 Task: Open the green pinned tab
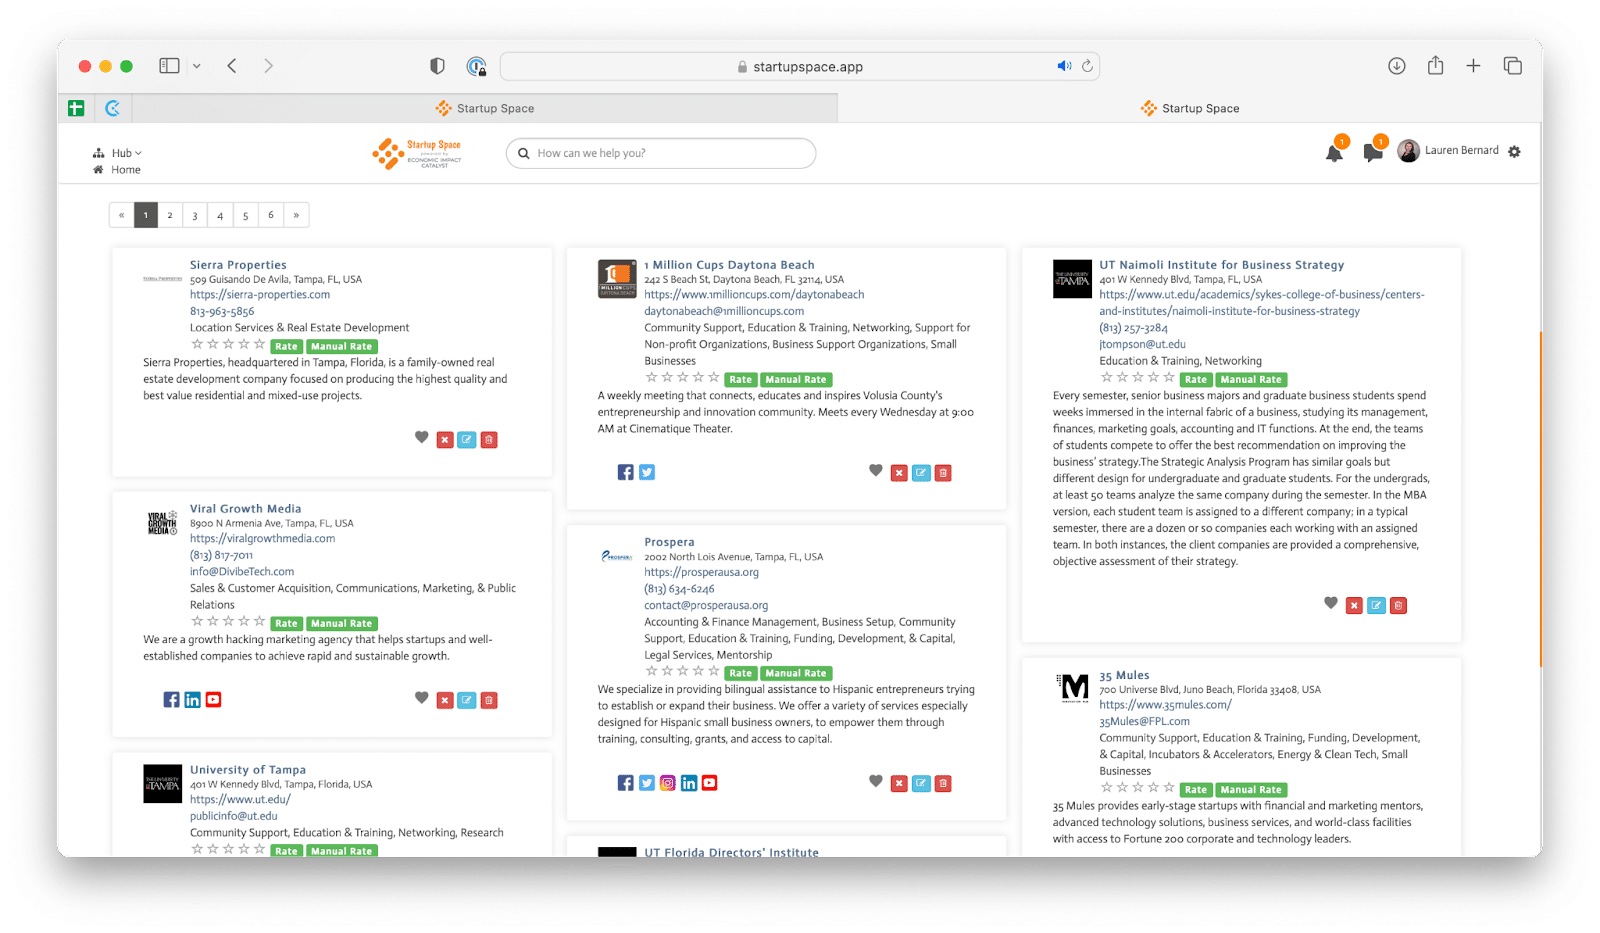coord(76,108)
